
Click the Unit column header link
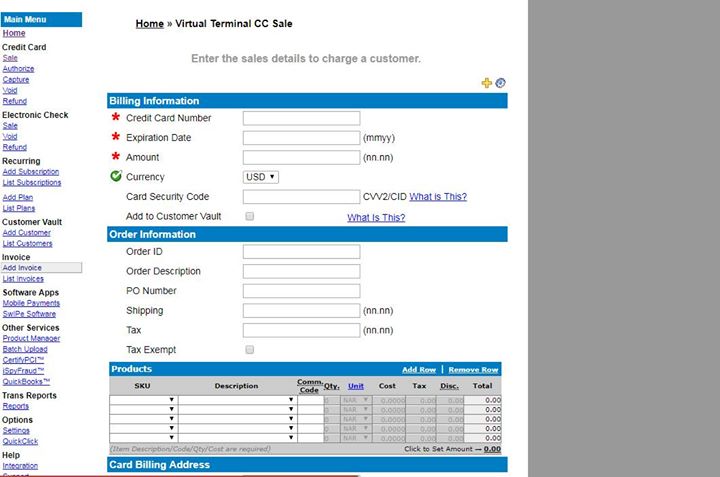tap(356, 386)
